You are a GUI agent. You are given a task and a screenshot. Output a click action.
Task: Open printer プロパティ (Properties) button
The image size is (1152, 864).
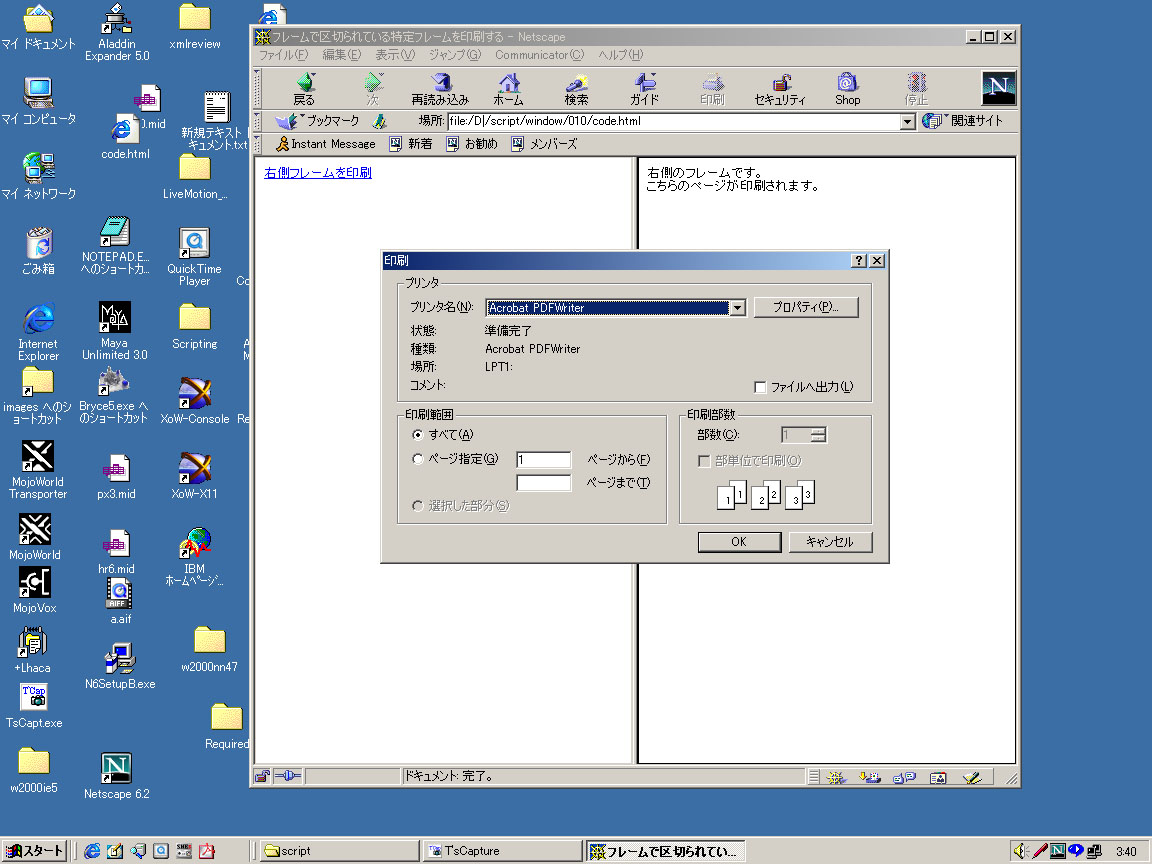click(806, 307)
